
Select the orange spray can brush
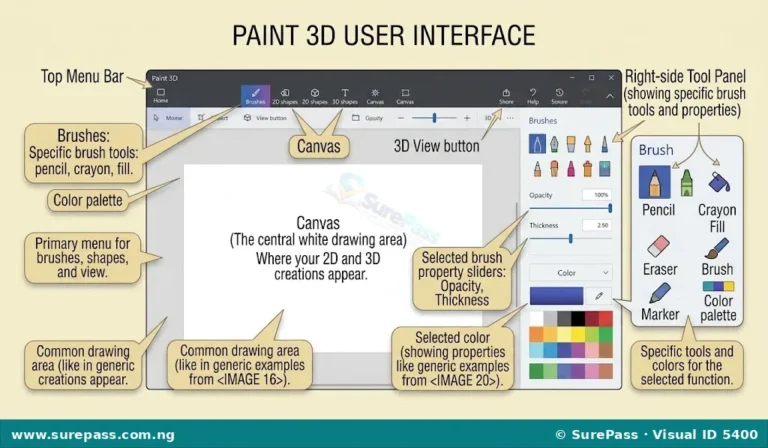point(588,169)
